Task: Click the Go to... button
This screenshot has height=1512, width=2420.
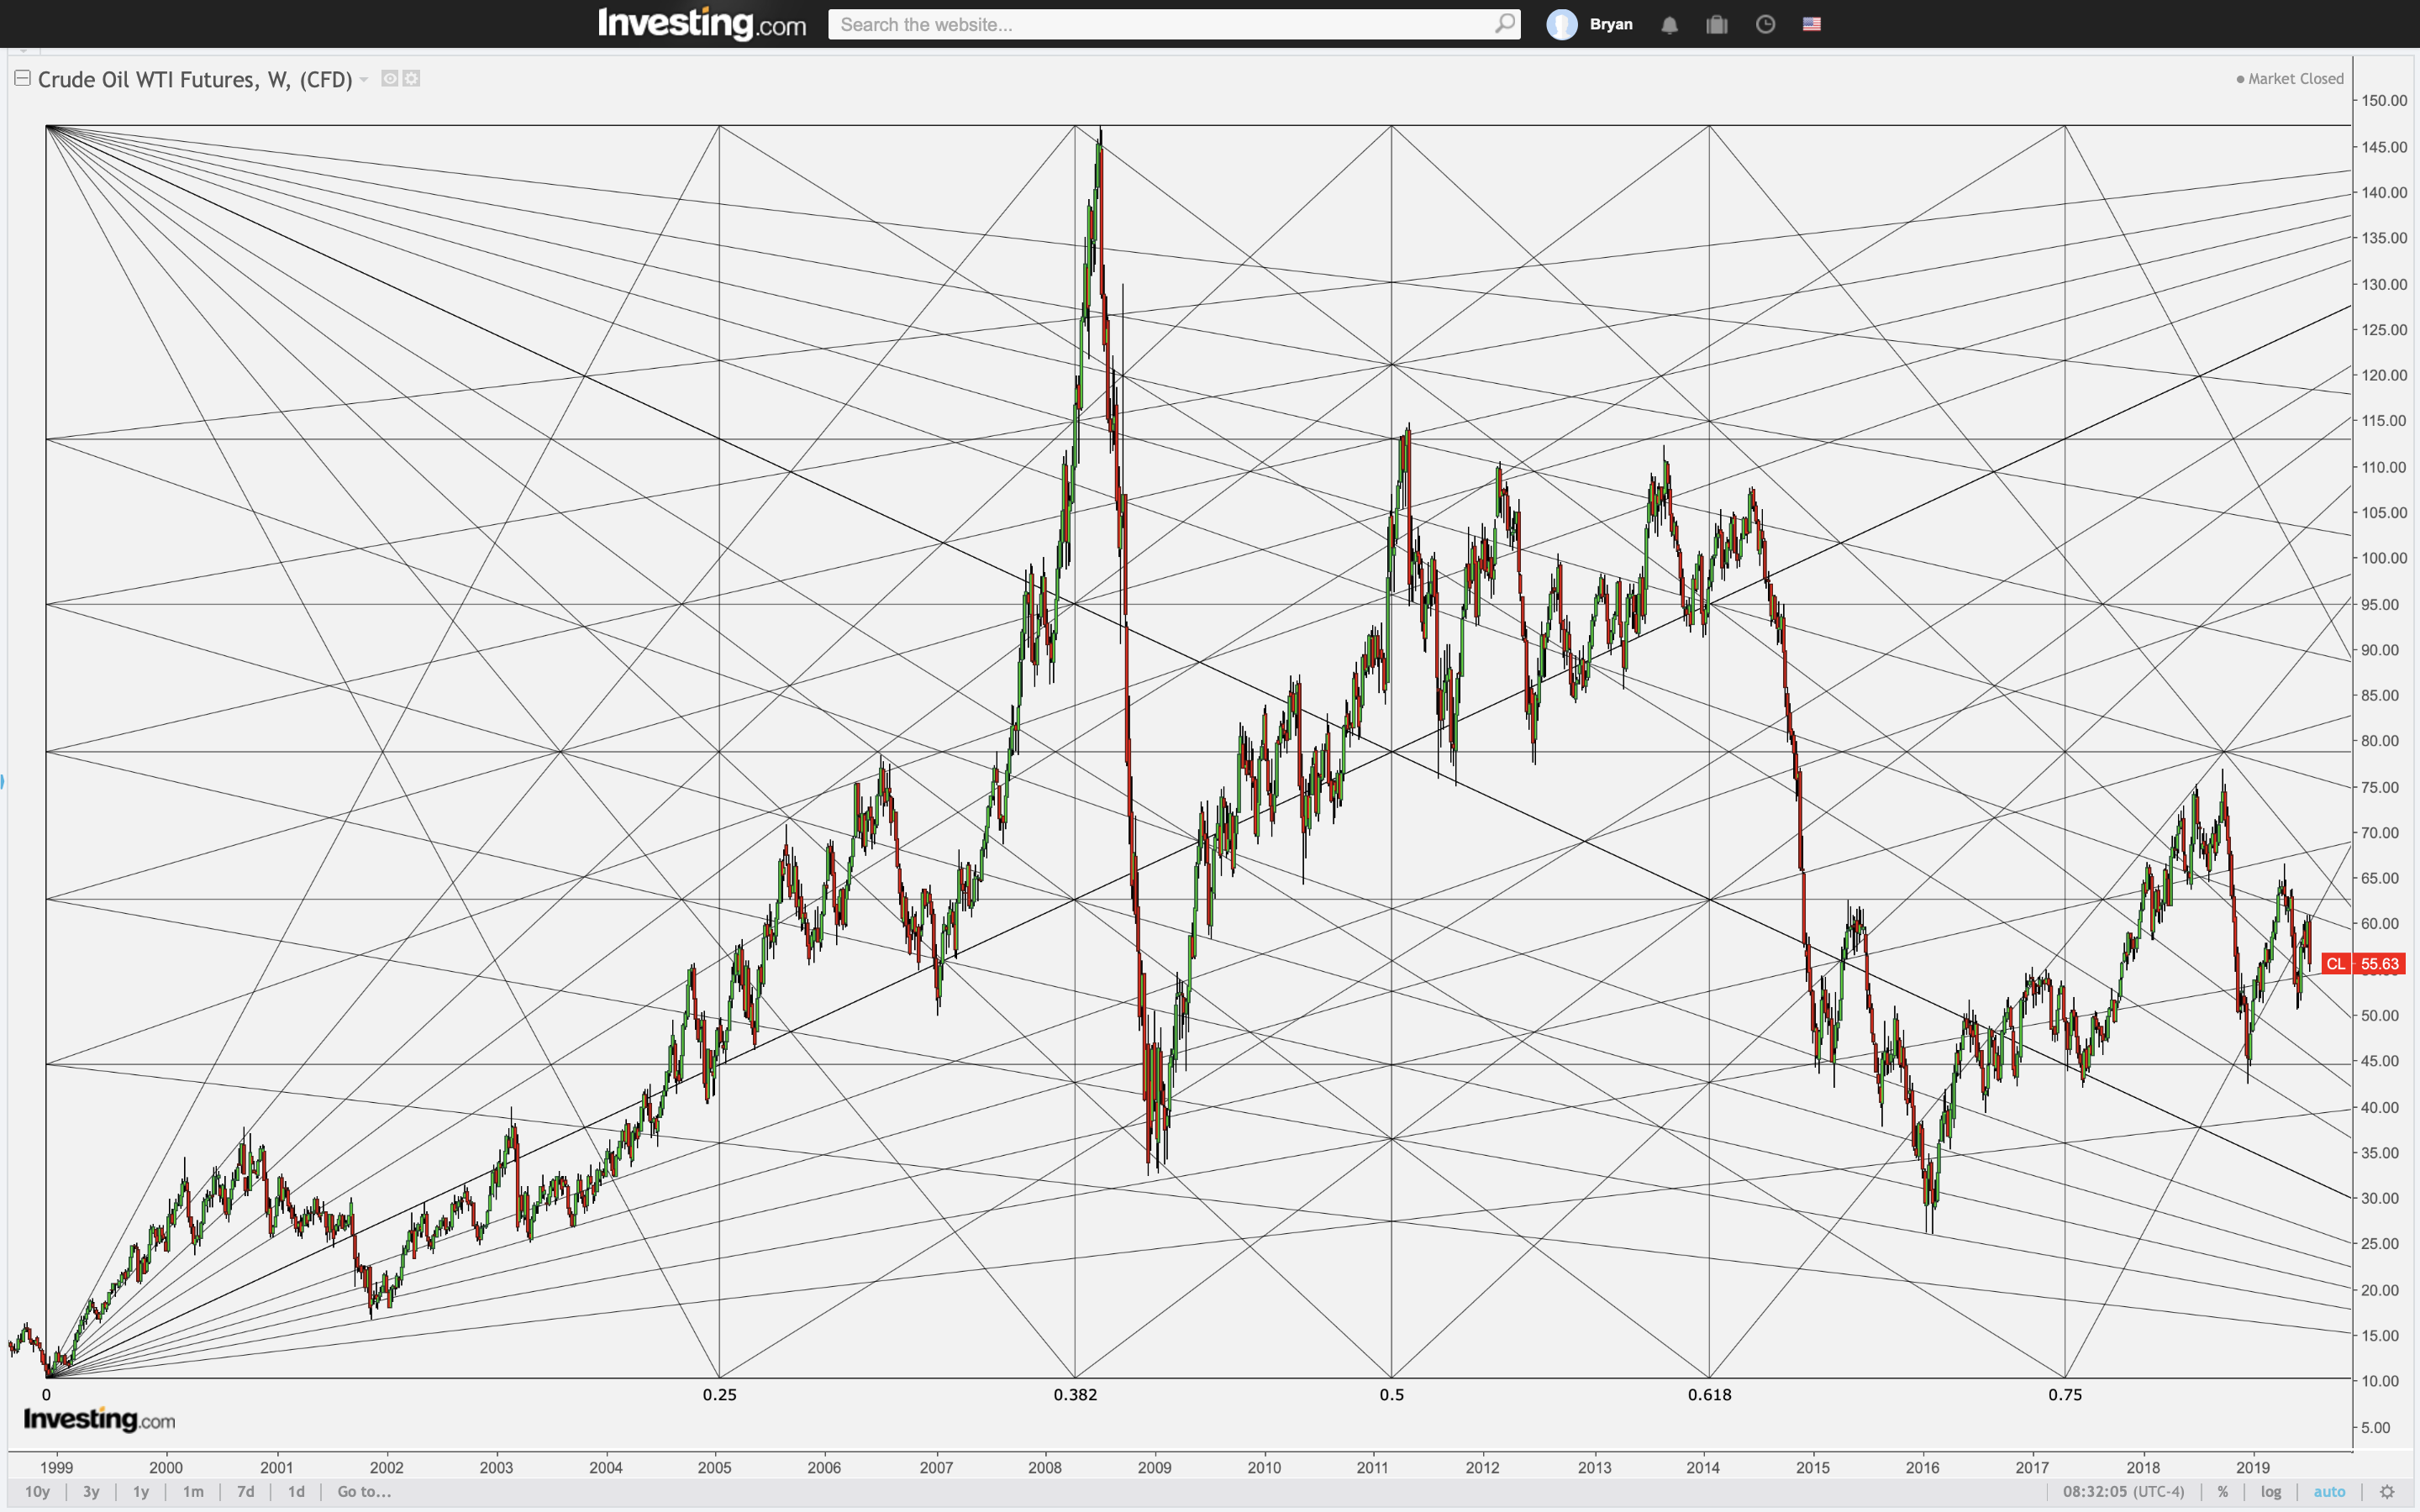Action: pos(364,1491)
